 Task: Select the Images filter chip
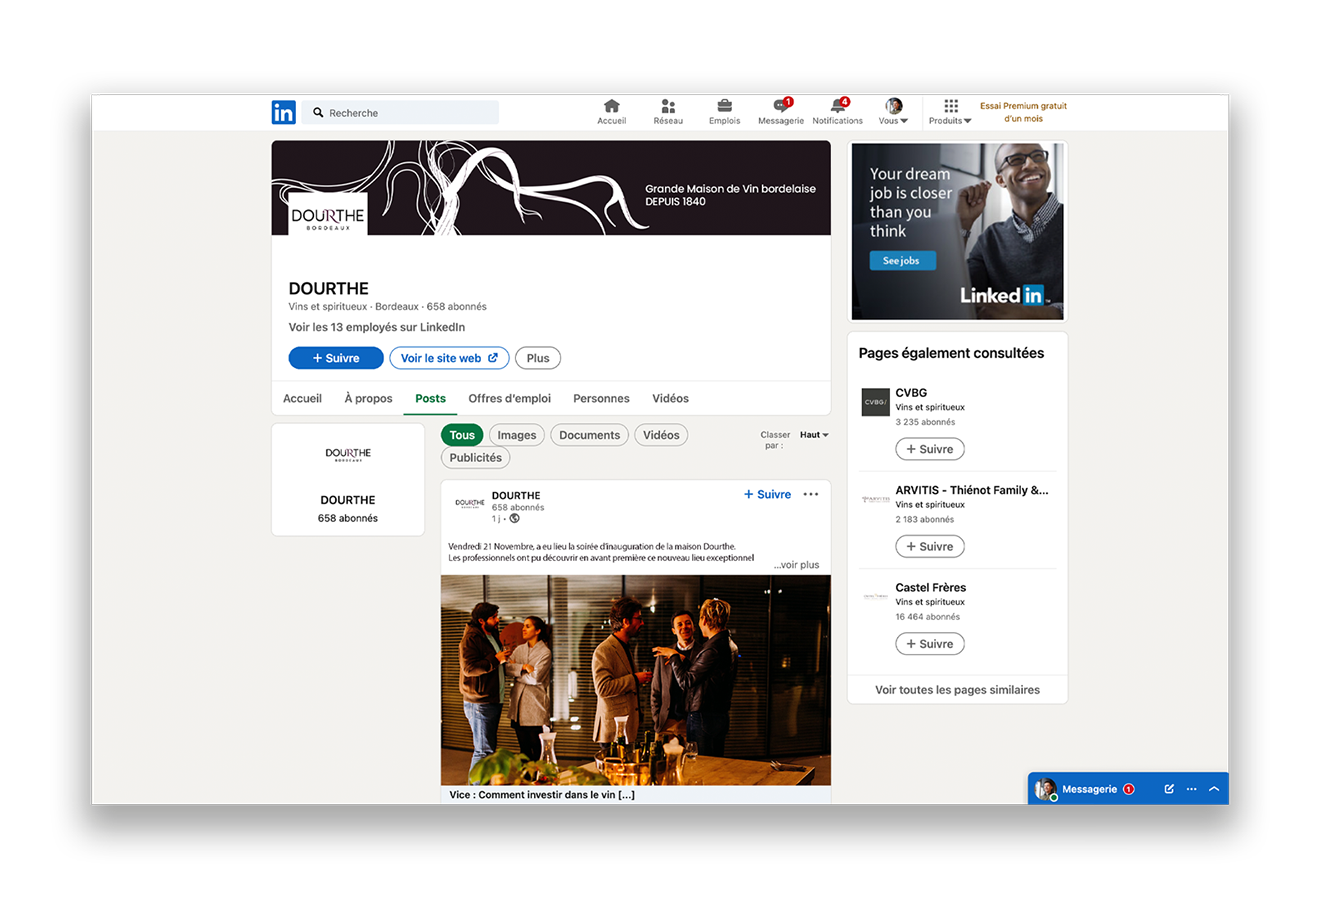point(516,435)
